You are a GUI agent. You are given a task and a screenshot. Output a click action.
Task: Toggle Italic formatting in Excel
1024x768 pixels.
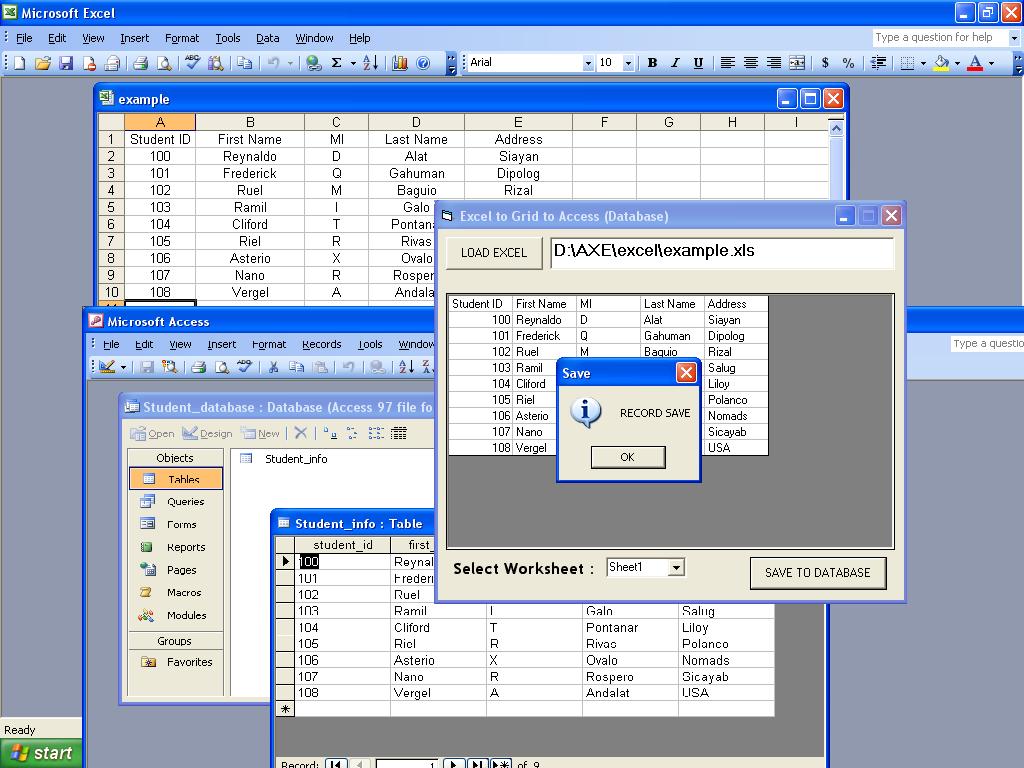[675, 63]
